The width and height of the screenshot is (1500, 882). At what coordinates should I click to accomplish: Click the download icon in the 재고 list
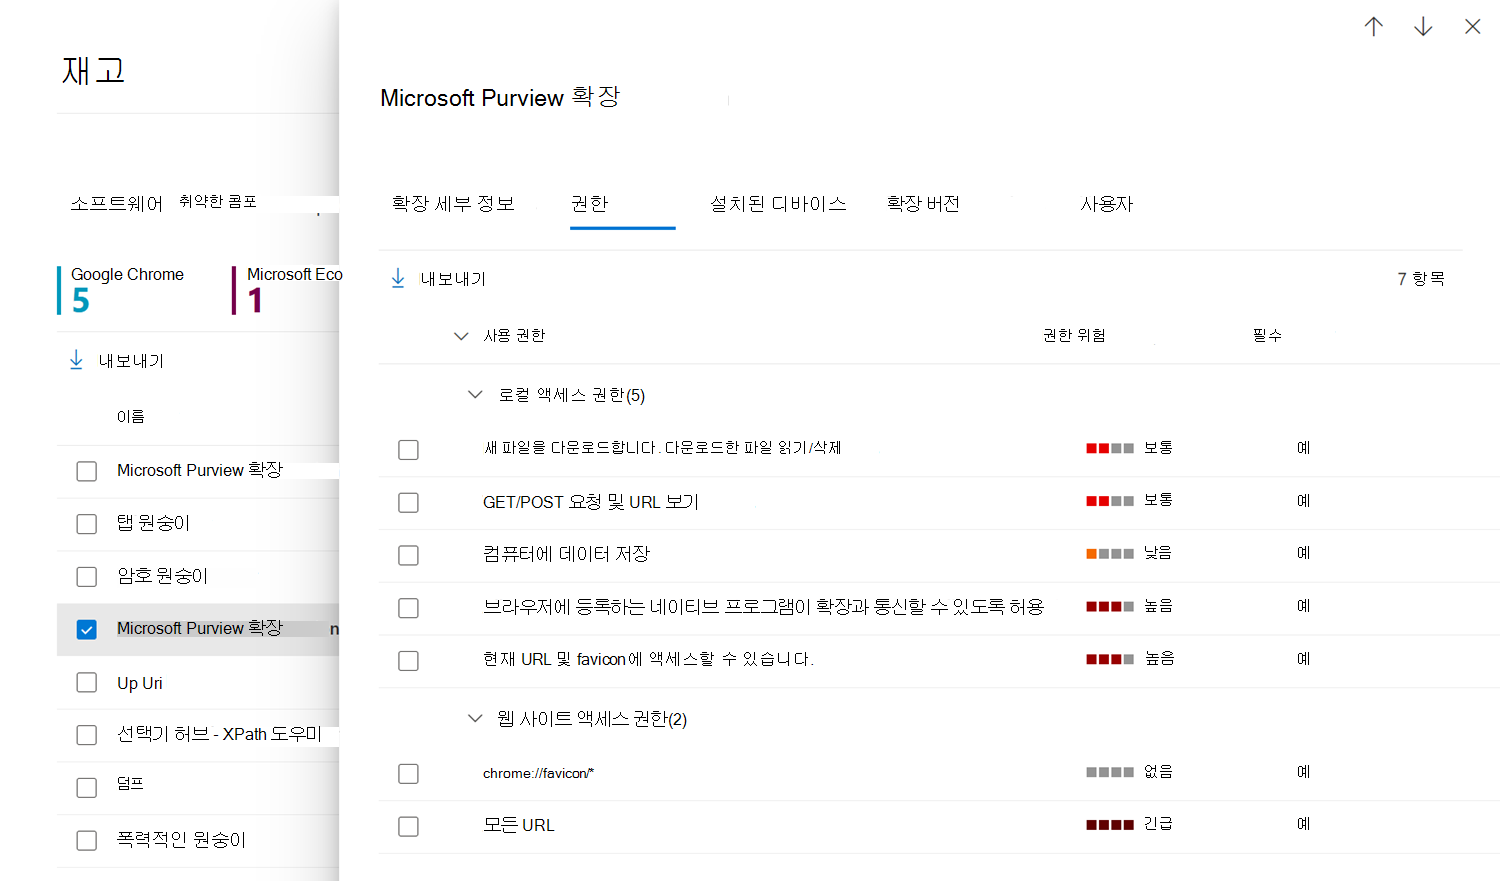[x=76, y=360]
